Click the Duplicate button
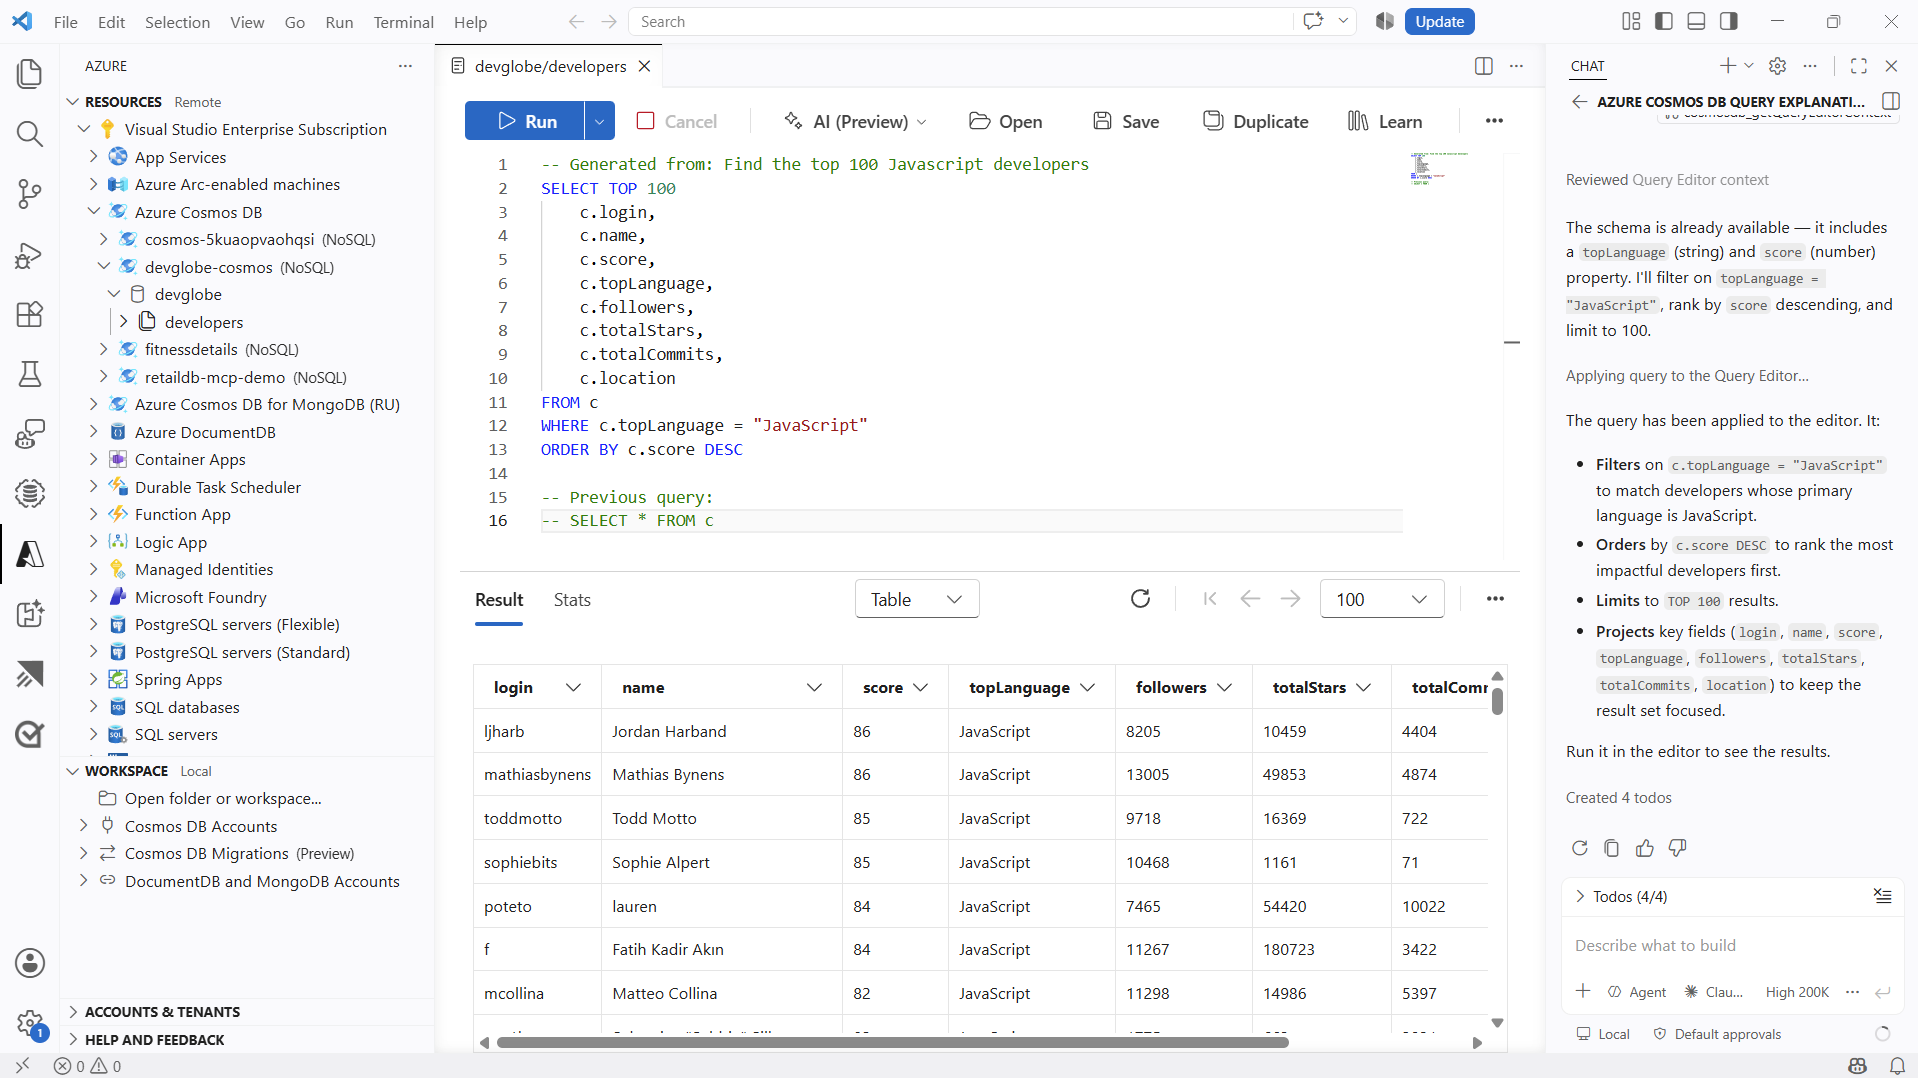The width and height of the screenshot is (1918, 1078). pyautogui.click(x=1256, y=121)
